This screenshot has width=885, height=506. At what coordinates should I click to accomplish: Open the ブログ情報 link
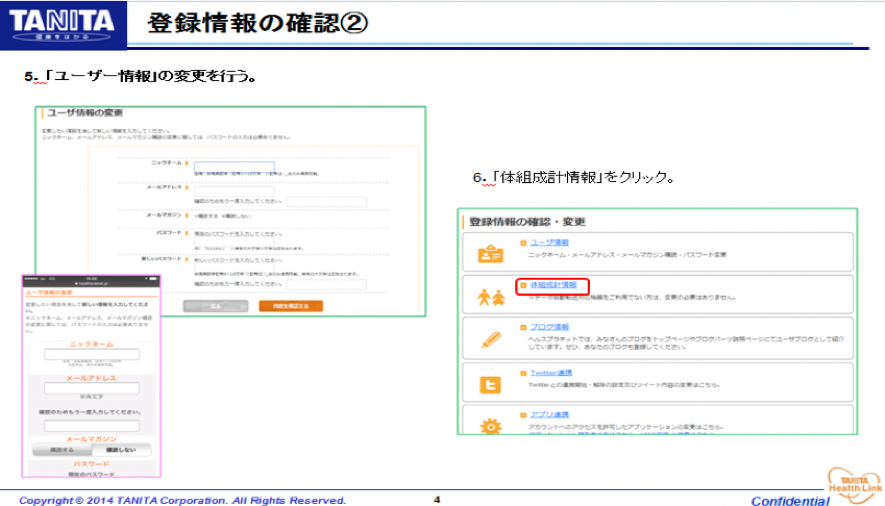click(549, 328)
